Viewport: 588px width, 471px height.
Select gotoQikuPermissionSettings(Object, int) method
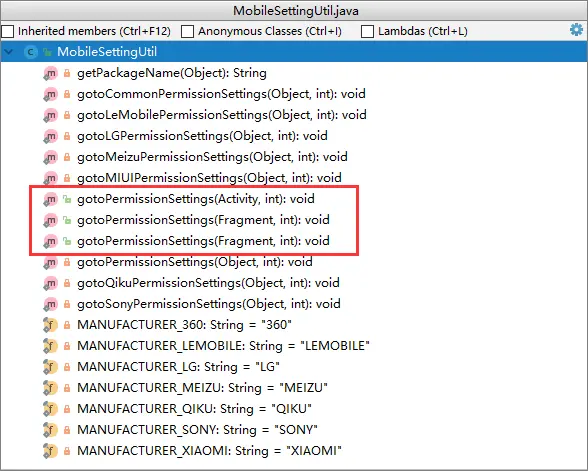click(x=208, y=283)
